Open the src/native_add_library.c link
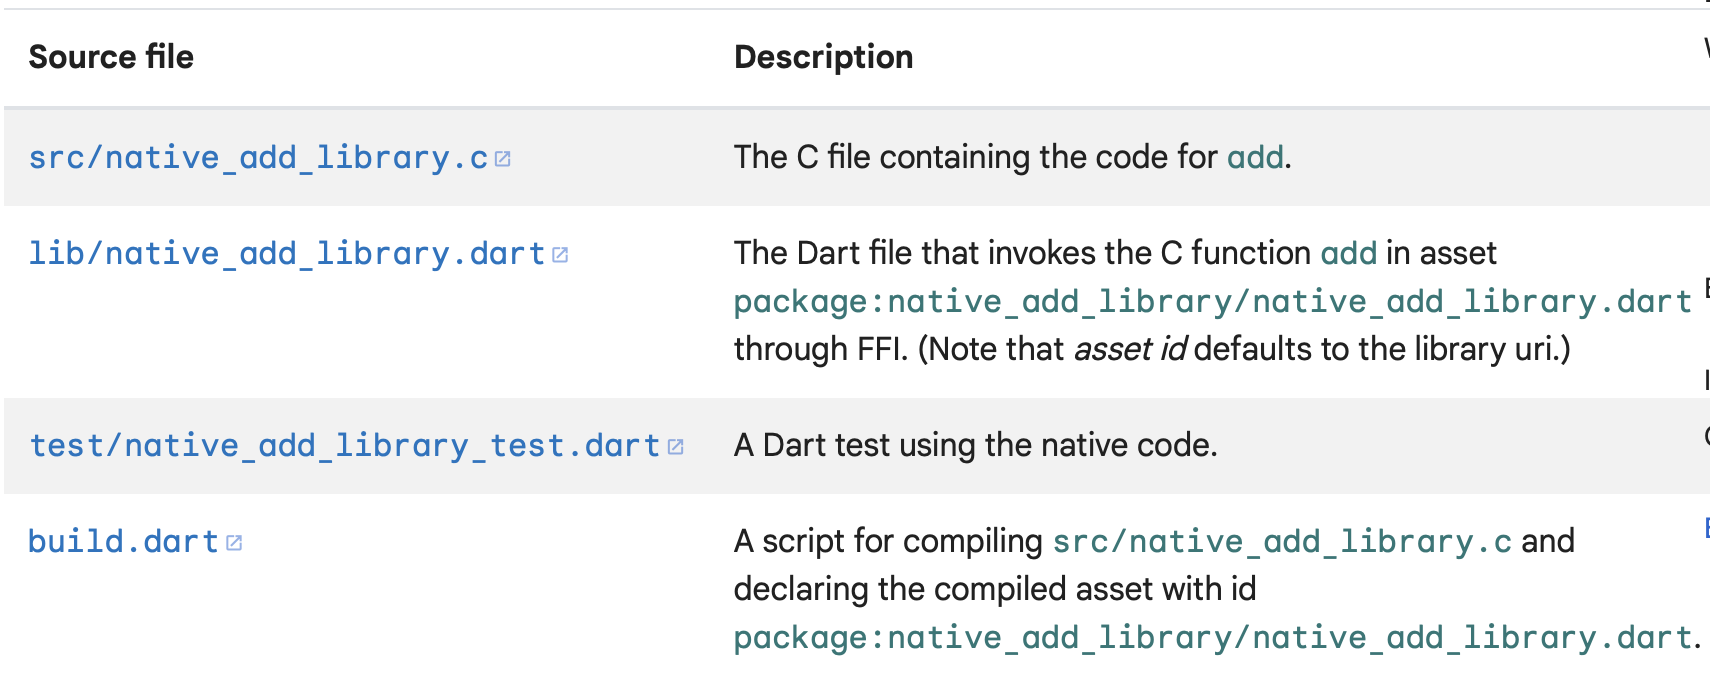 259,158
